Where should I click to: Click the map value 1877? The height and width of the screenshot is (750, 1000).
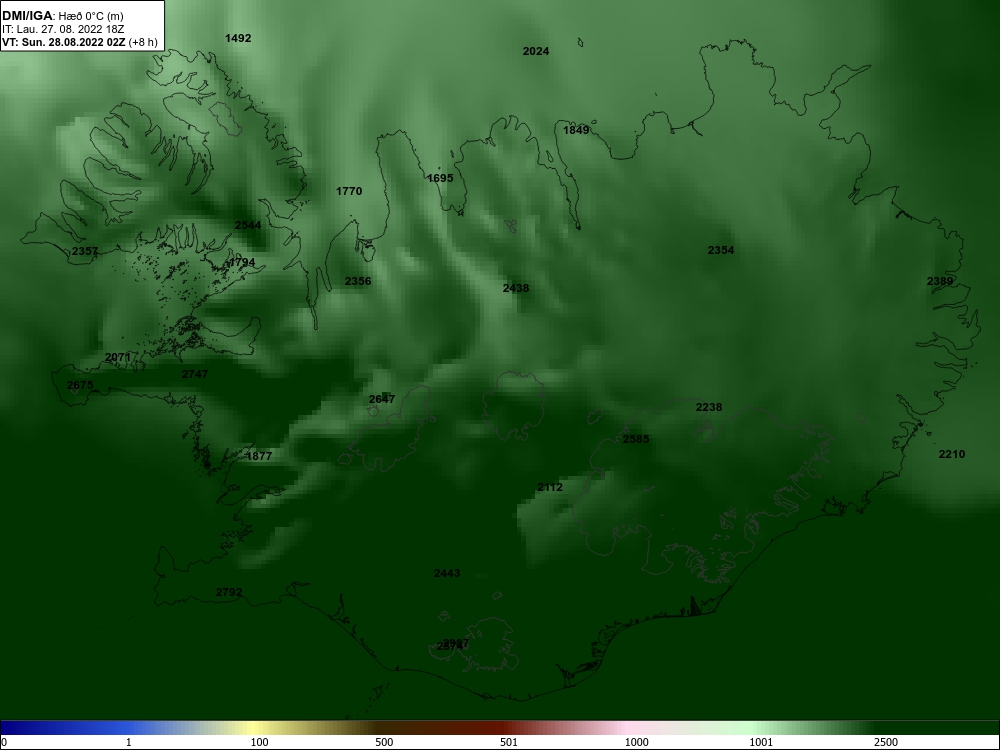click(259, 456)
